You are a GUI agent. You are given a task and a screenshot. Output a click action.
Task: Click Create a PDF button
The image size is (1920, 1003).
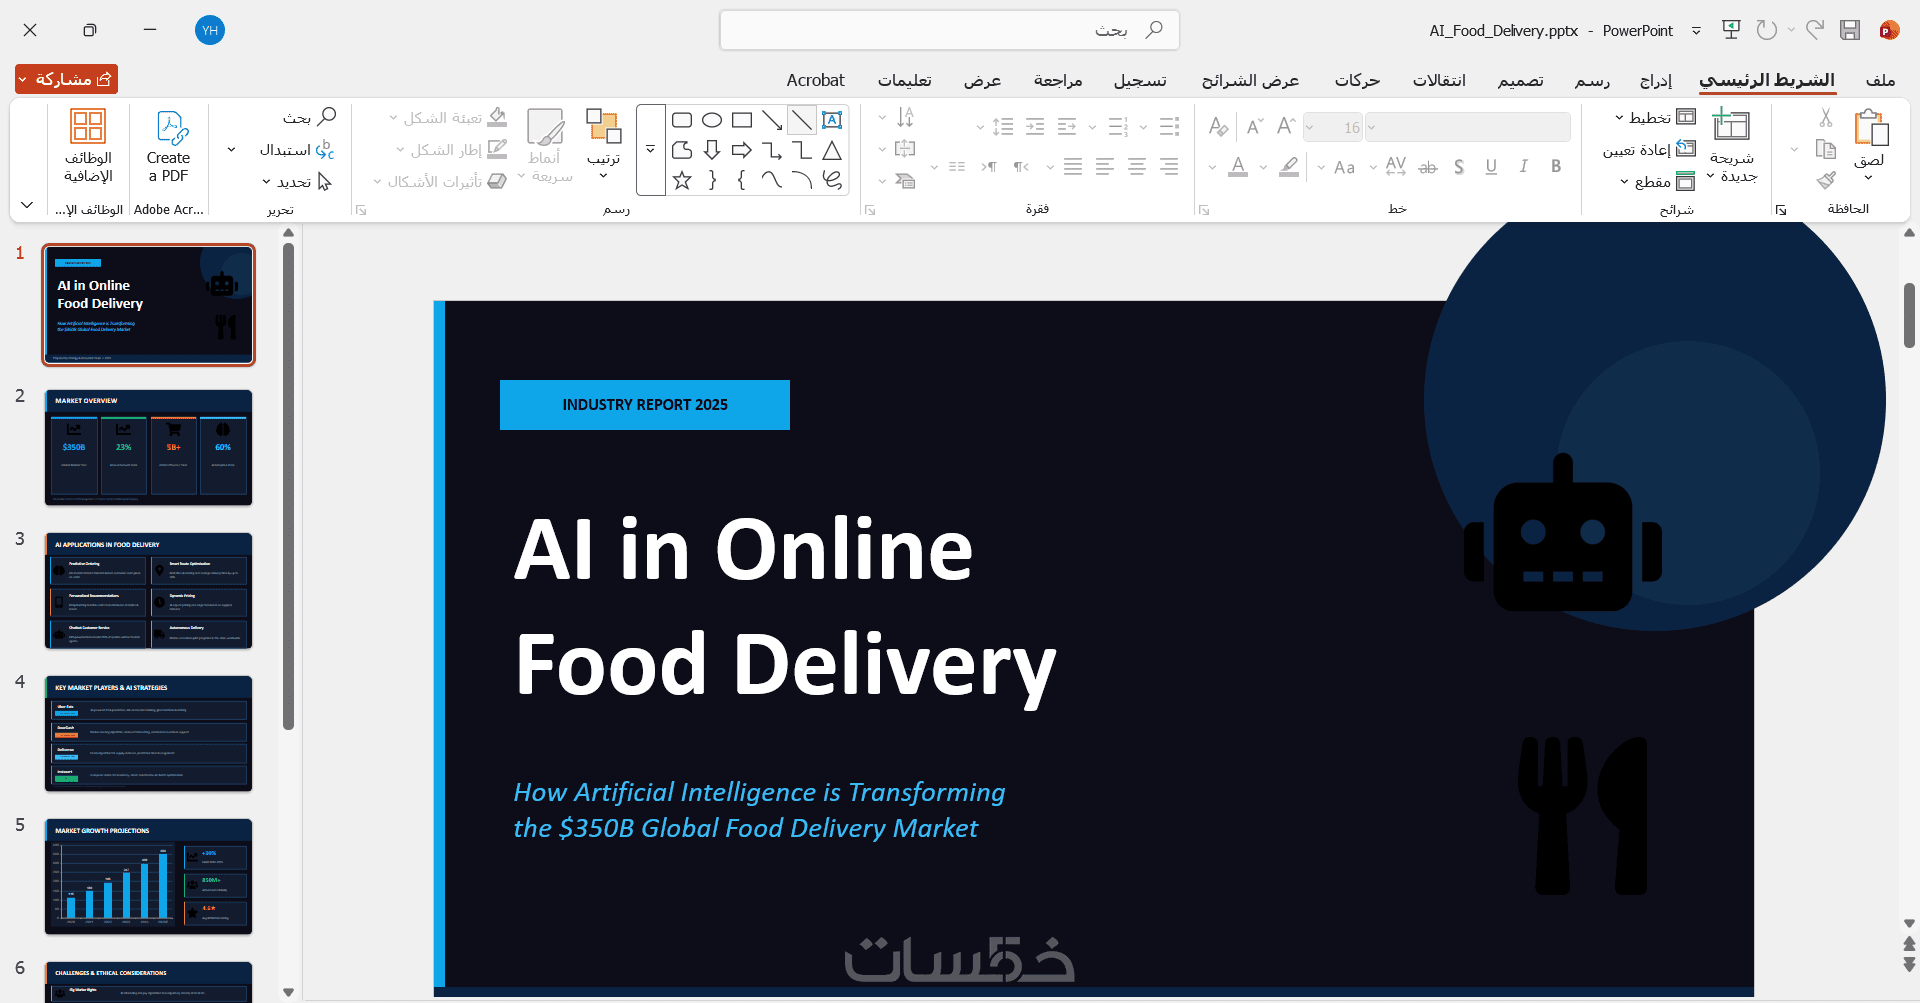tap(168, 146)
